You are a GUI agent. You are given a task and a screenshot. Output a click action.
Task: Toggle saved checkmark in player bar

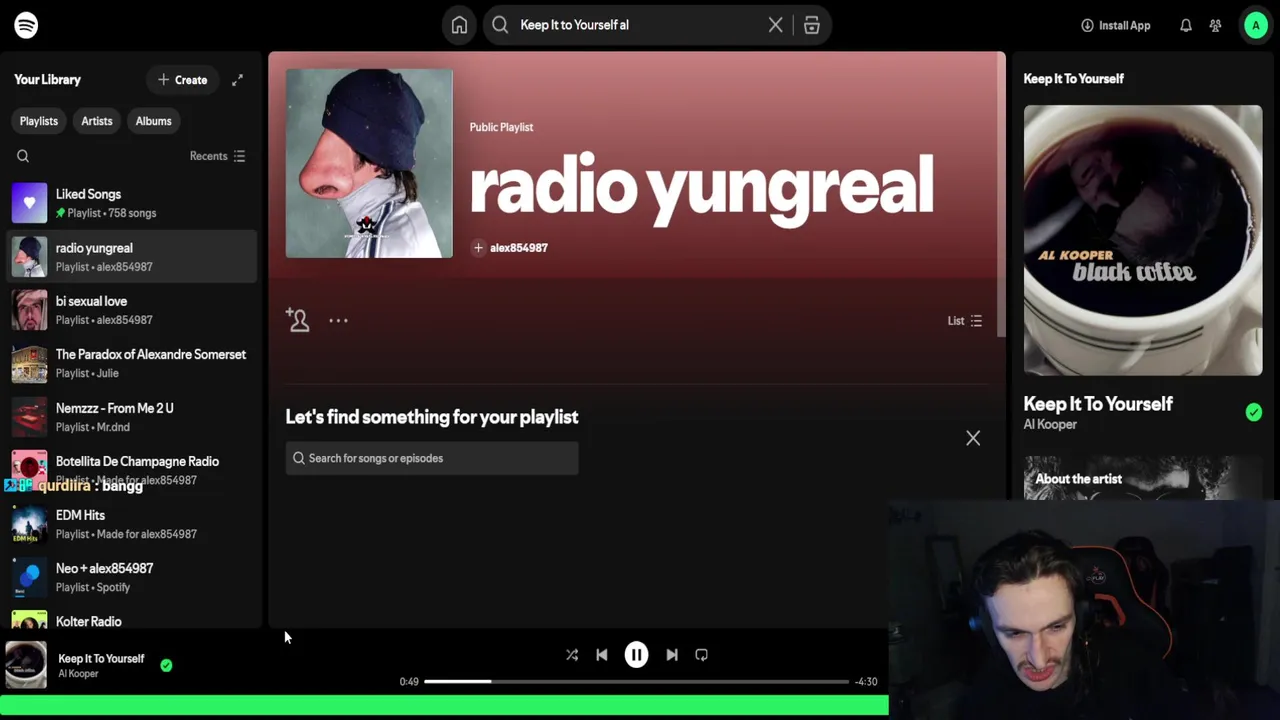coord(166,665)
